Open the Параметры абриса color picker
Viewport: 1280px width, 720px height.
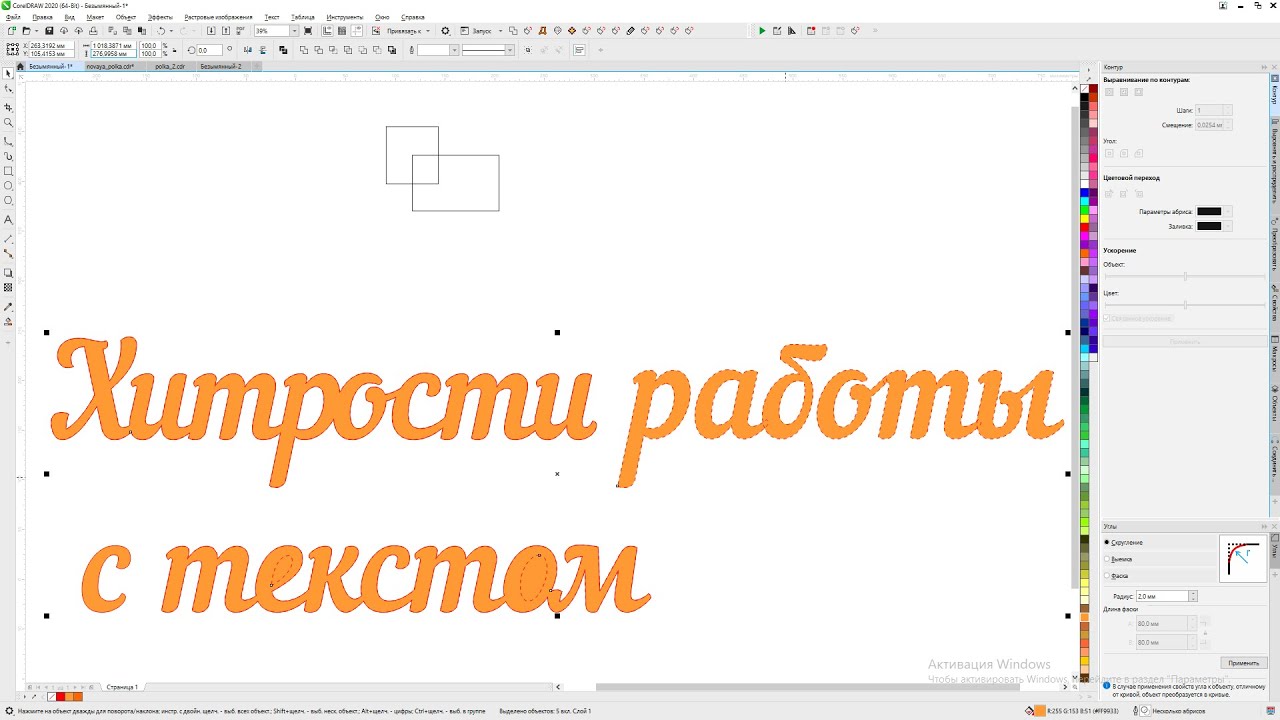1214,211
